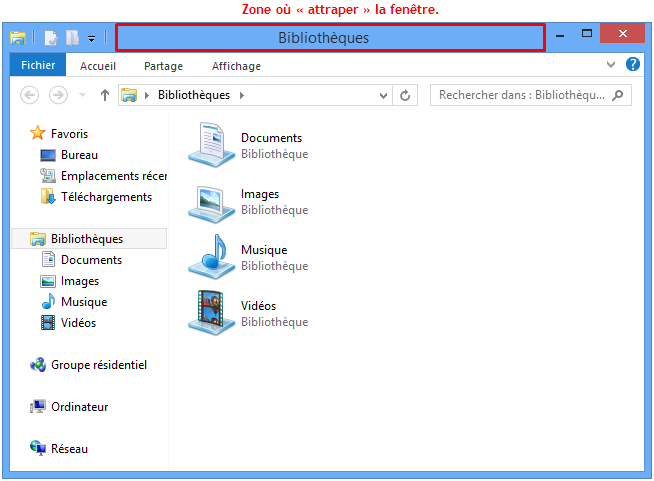
Task: Open Help with the blue question icon
Action: coord(632,64)
